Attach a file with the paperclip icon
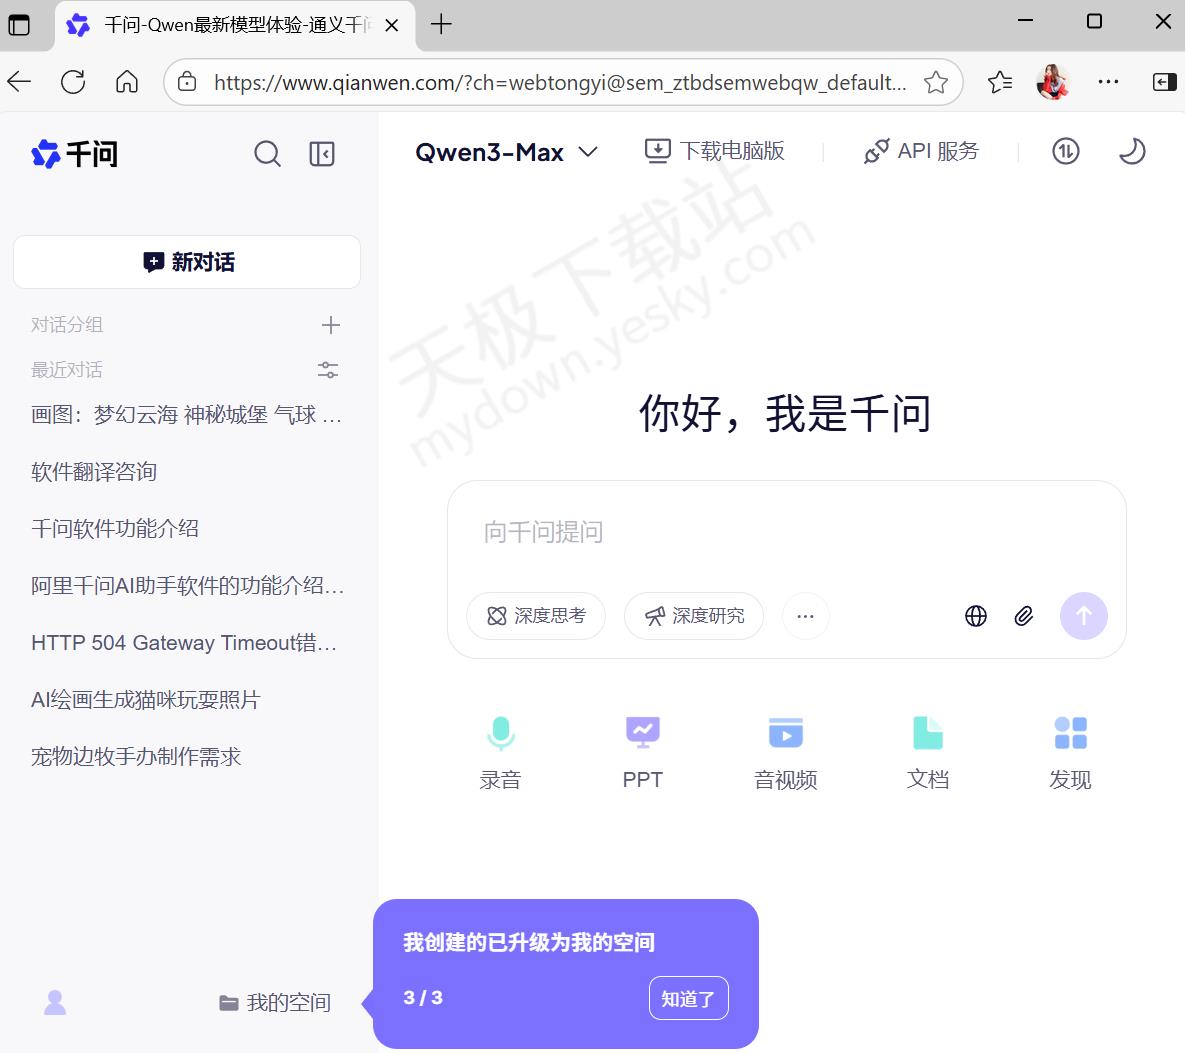 pos(1023,616)
